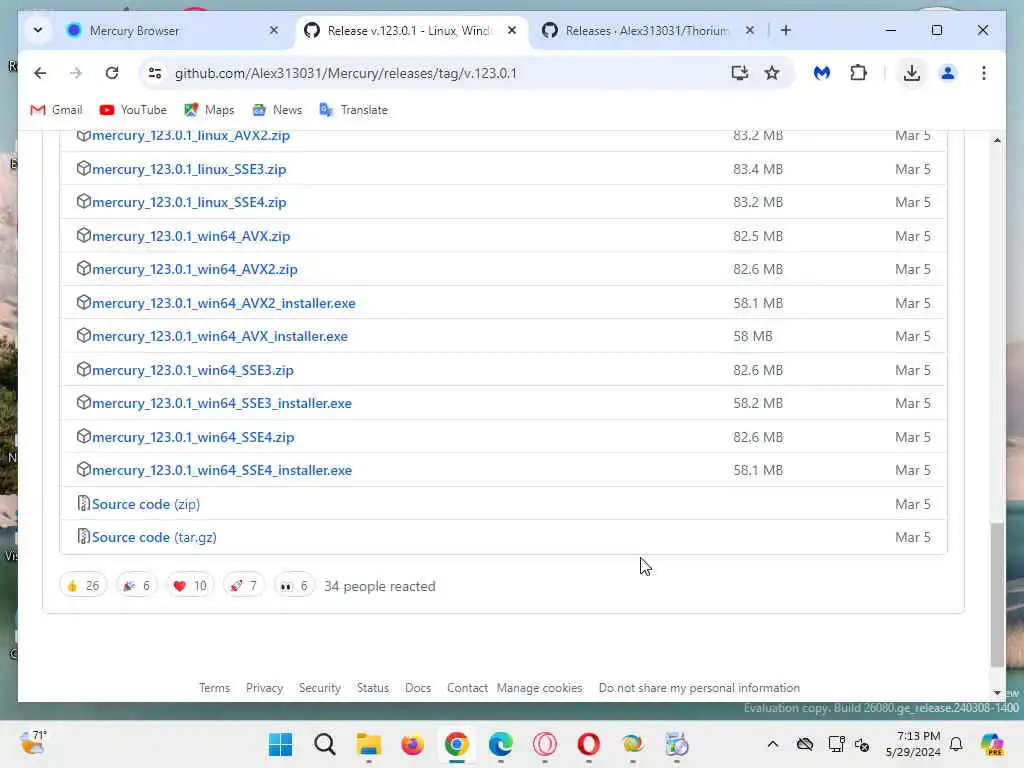Open the Security footer link
The height and width of the screenshot is (768, 1024).
319,688
